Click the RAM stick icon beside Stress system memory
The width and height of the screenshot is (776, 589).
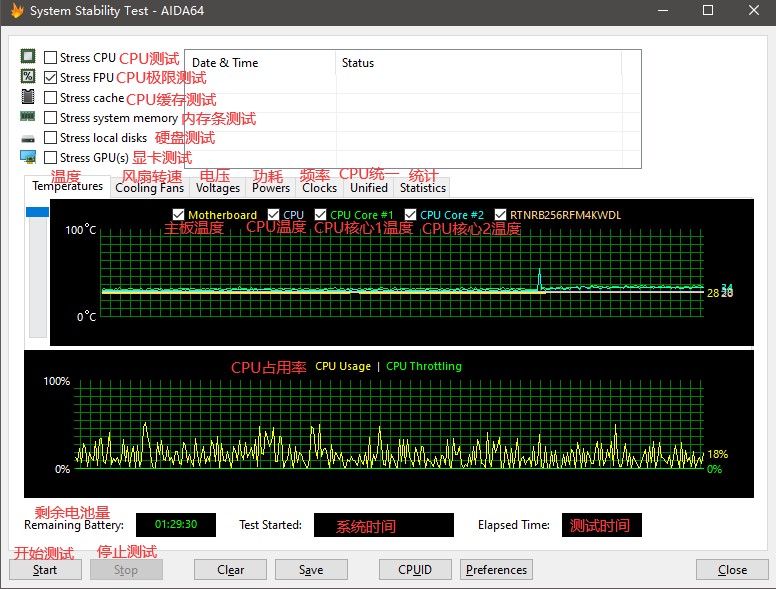click(28, 116)
